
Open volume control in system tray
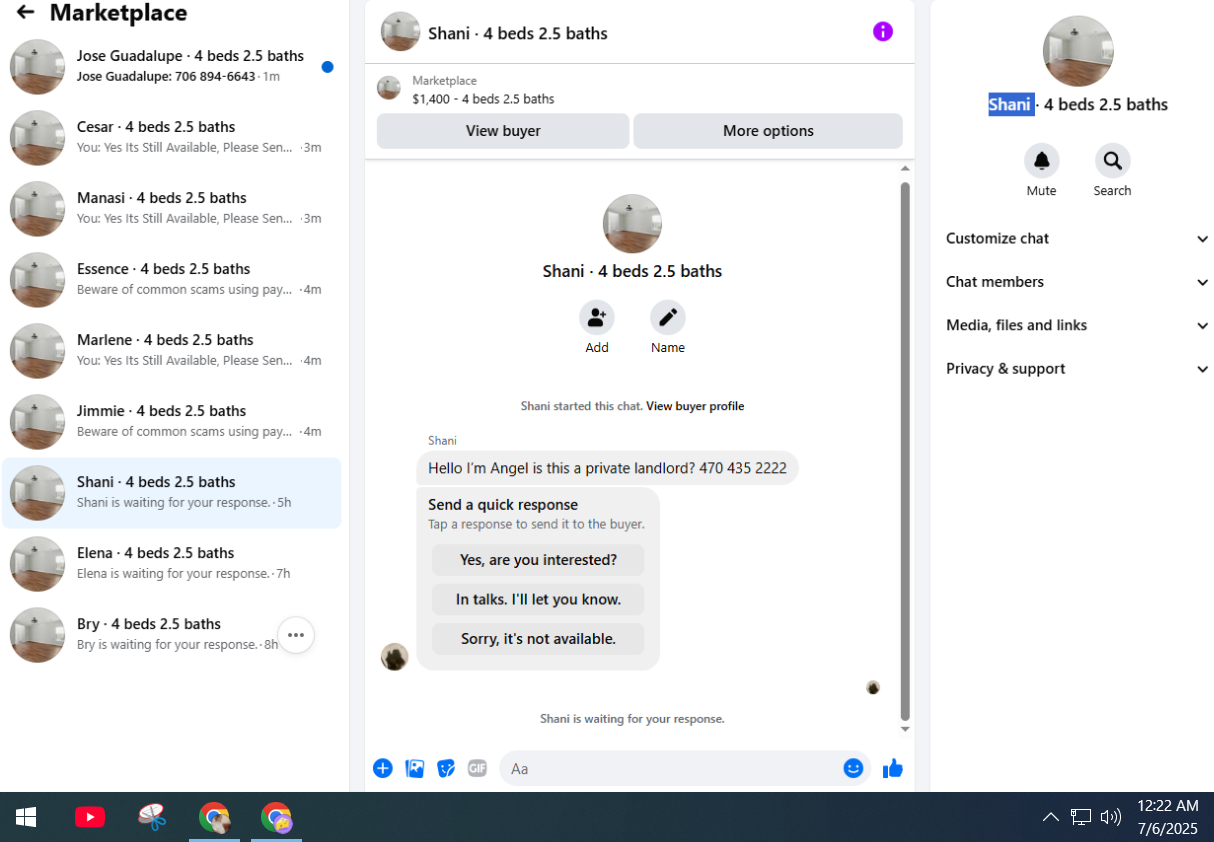(x=1110, y=817)
